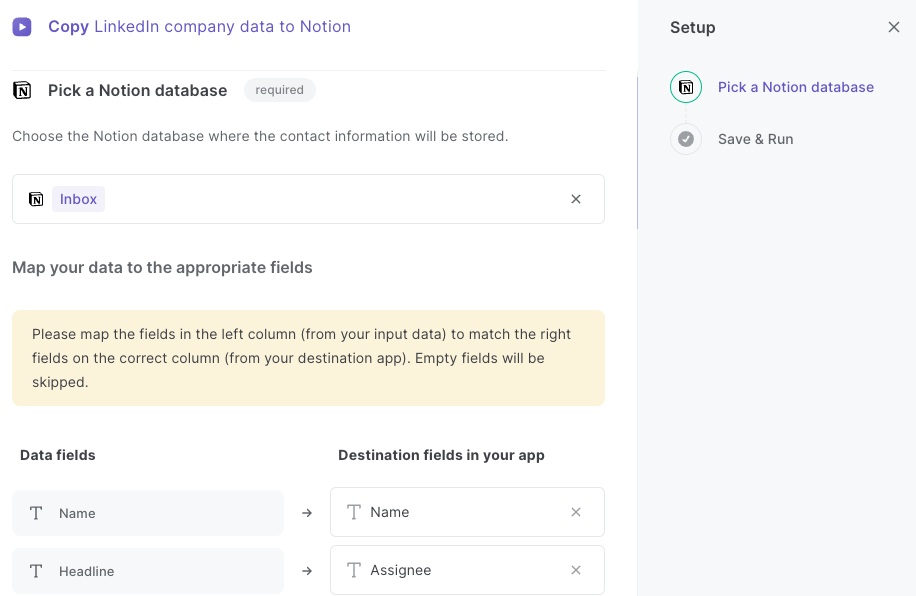Viewport: 916px width, 596px height.
Task: Click the text type icon in the Headline data field
Action: (x=36, y=571)
